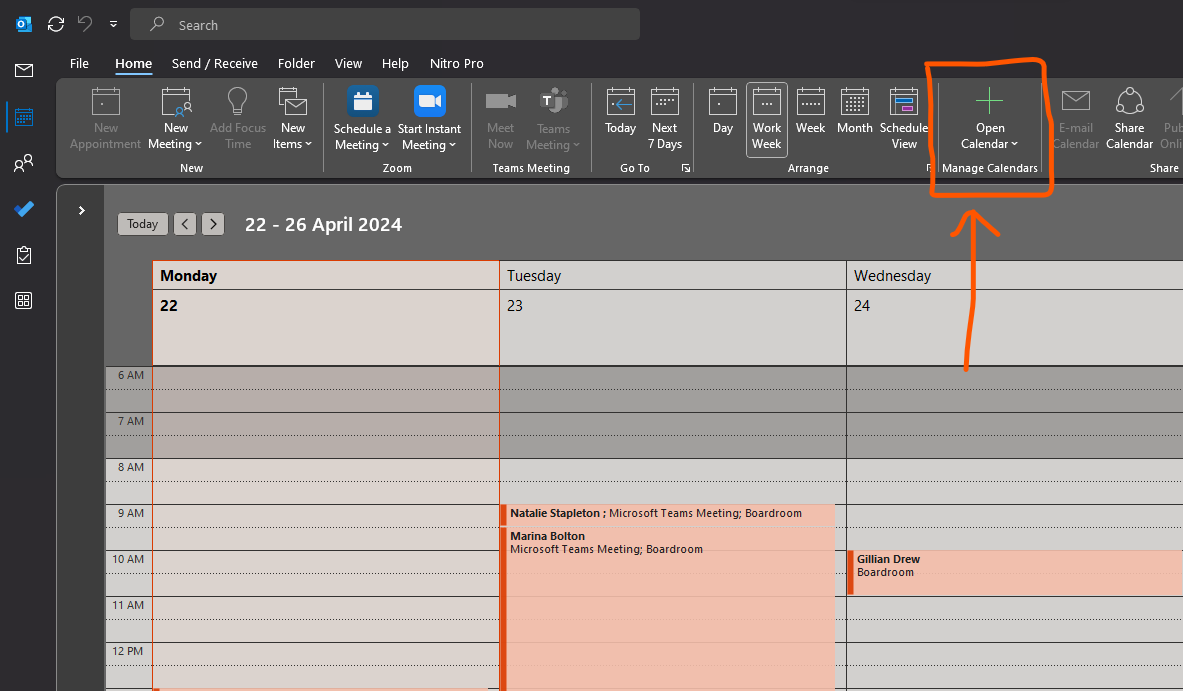The width and height of the screenshot is (1183, 691).
Task: Show the Next 7 Days view
Action: pos(664,119)
